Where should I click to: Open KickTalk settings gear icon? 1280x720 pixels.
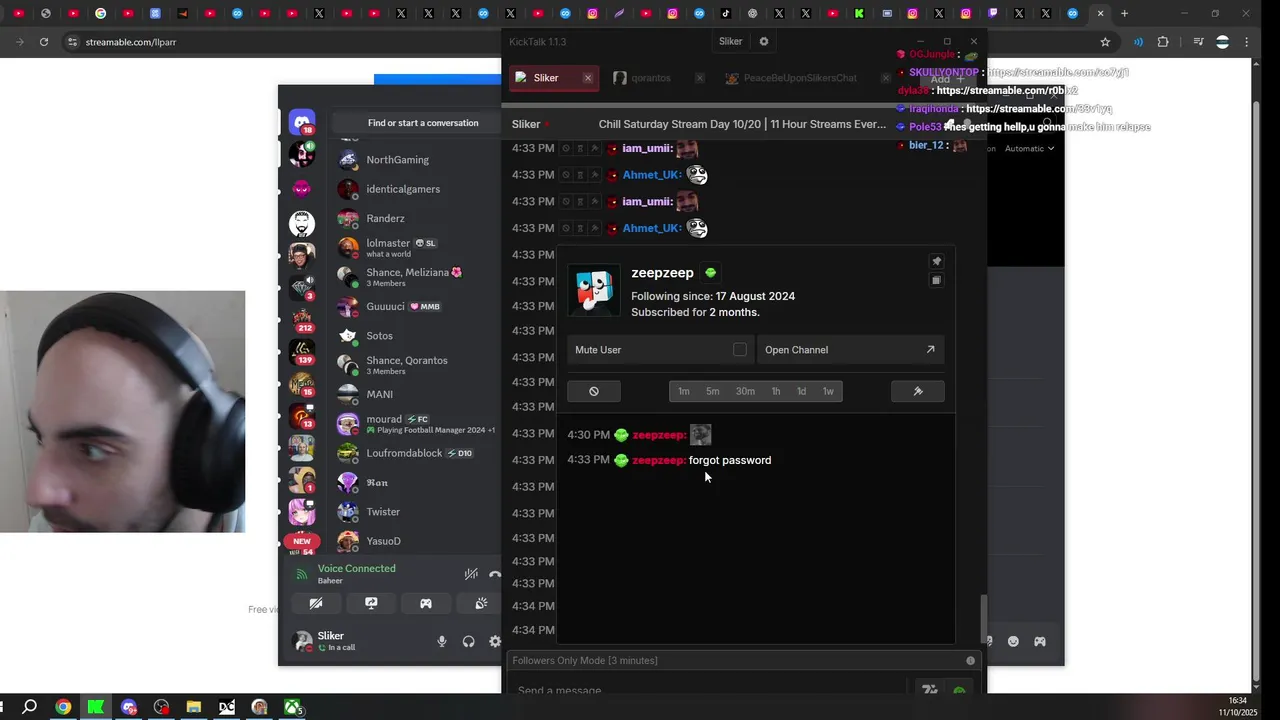point(764,41)
